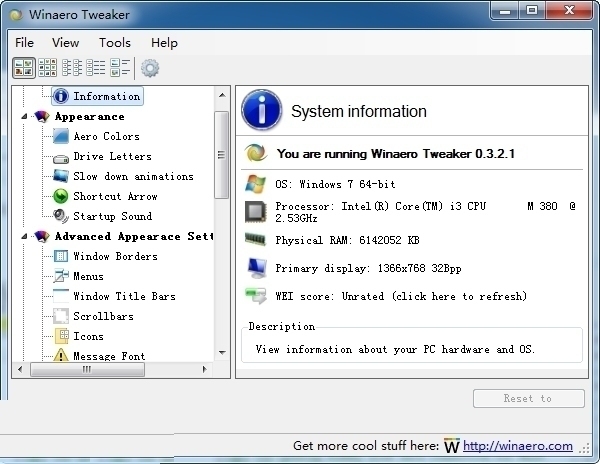Click the Advanced Appearance category icon
Image resolution: width=600 pixels, height=464 pixels.
click(x=42, y=236)
